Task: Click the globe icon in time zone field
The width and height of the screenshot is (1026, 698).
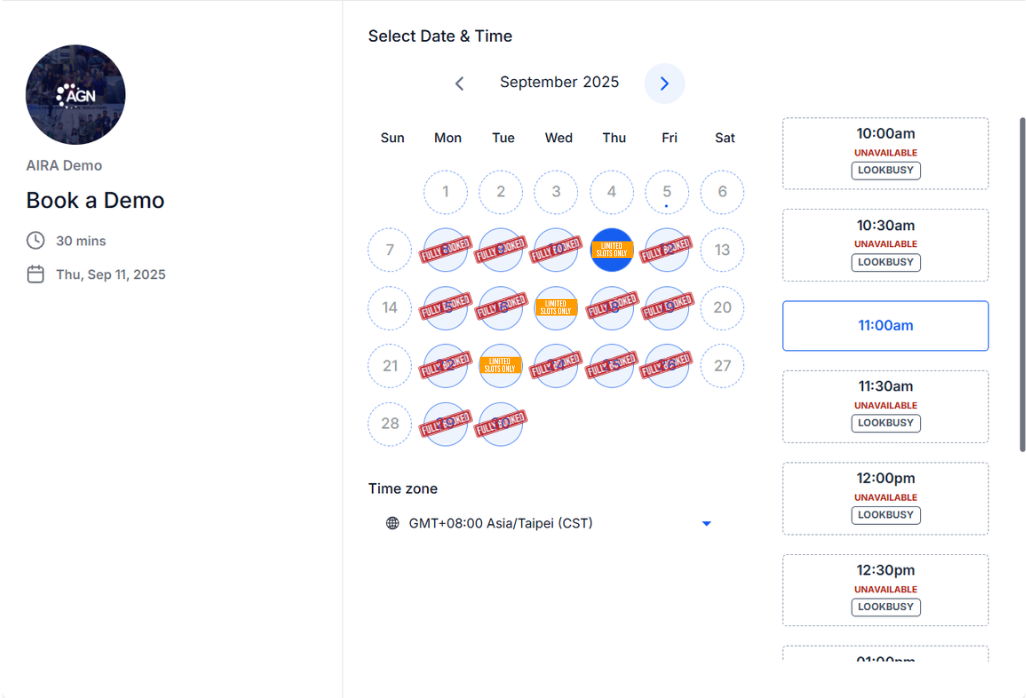Action: [x=393, y=523]
